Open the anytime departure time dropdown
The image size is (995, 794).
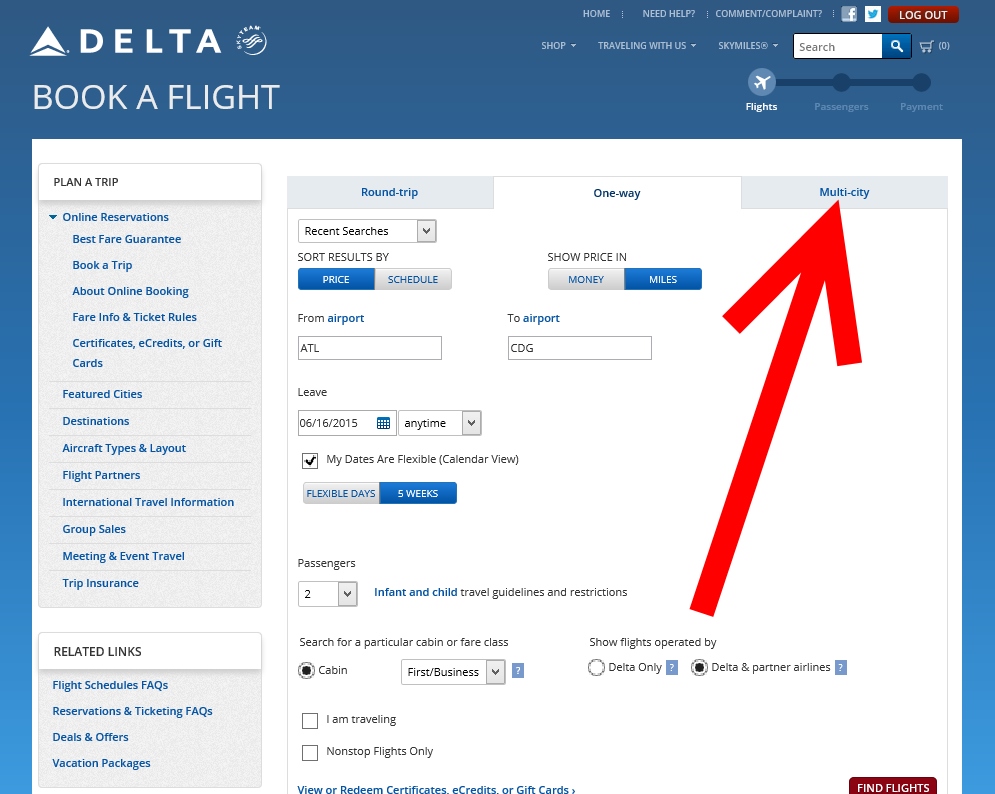[x=439, y=422]
